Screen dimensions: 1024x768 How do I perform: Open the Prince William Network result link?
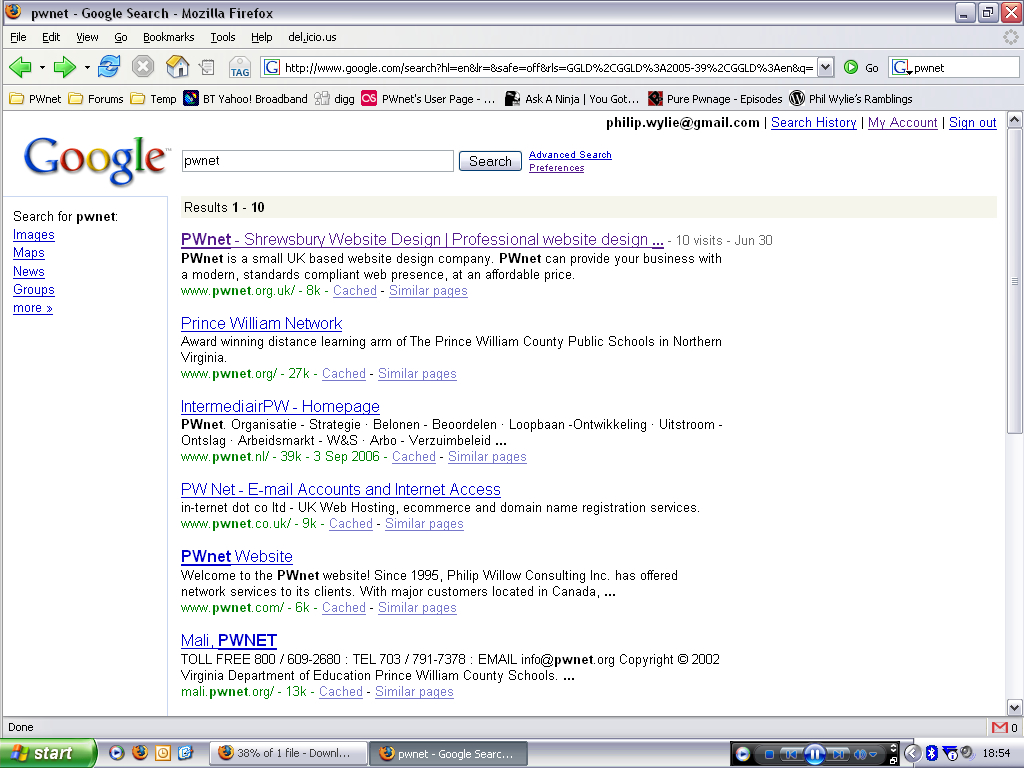261,323
